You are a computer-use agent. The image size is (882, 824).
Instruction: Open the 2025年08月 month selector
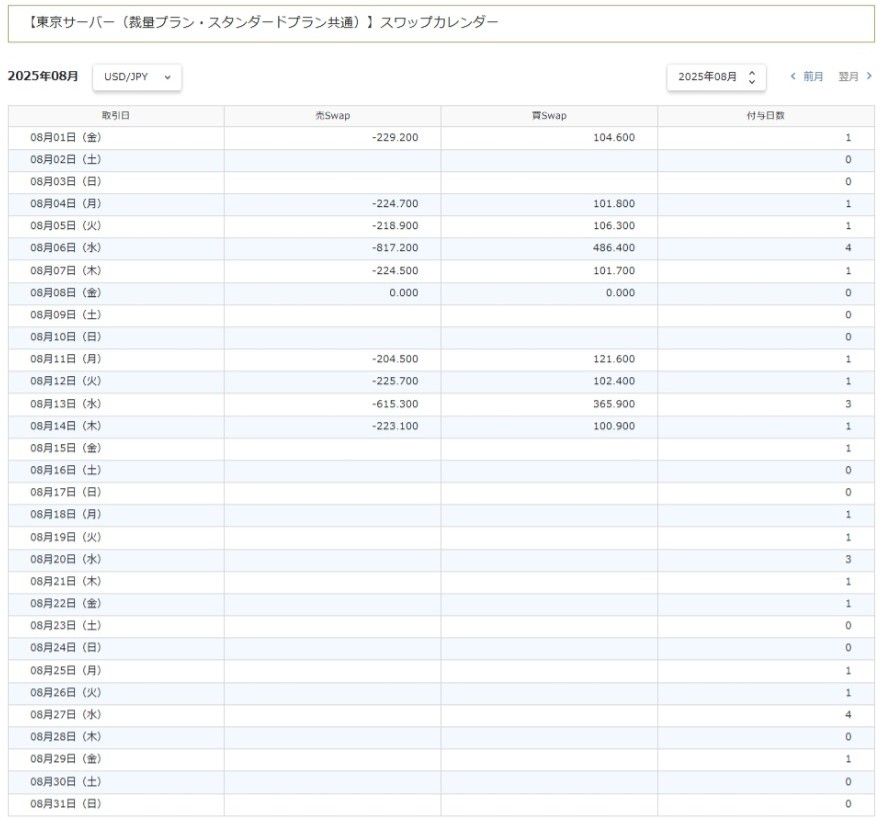point(716,77)
